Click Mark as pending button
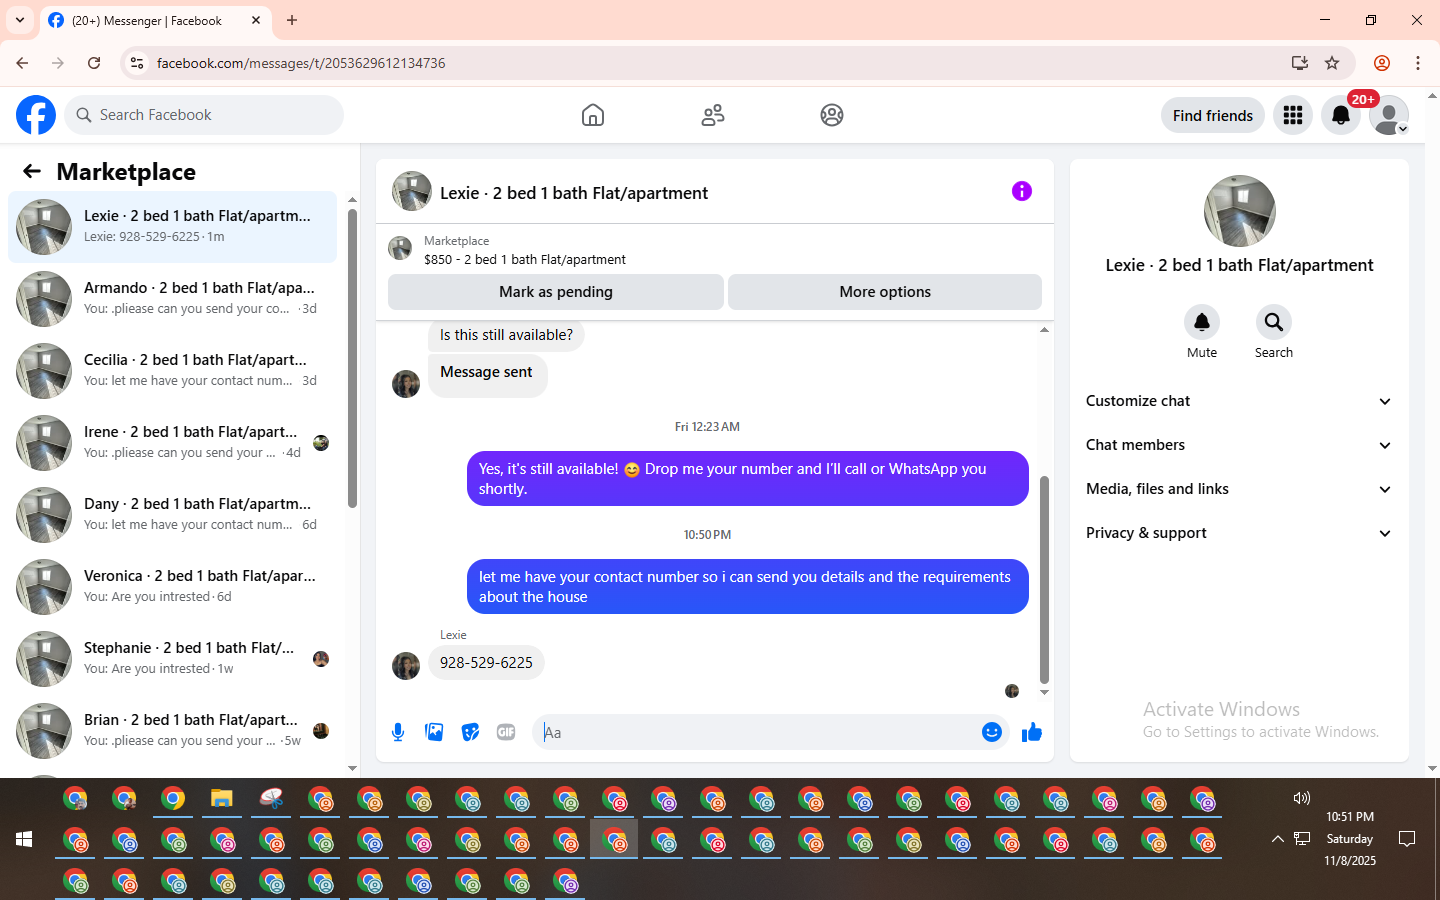 (556, 292)
